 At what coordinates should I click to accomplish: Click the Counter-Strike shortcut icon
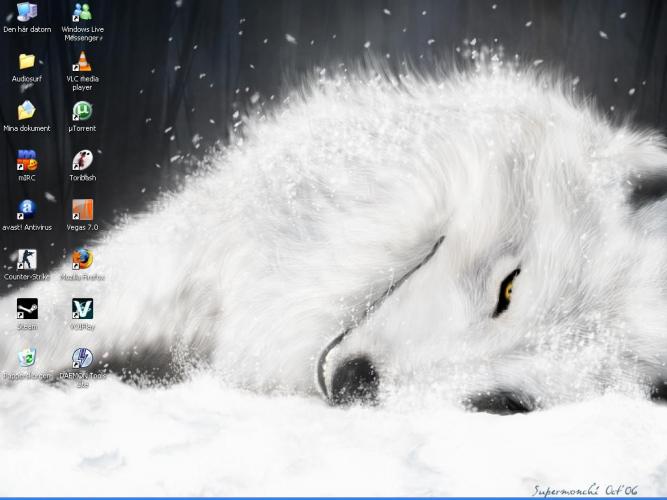click(27, 259)
